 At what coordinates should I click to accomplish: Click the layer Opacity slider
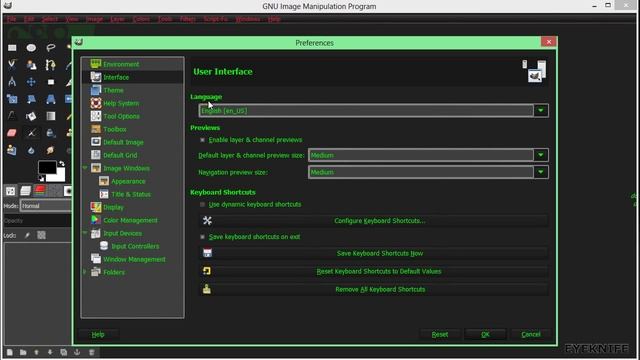37,221
